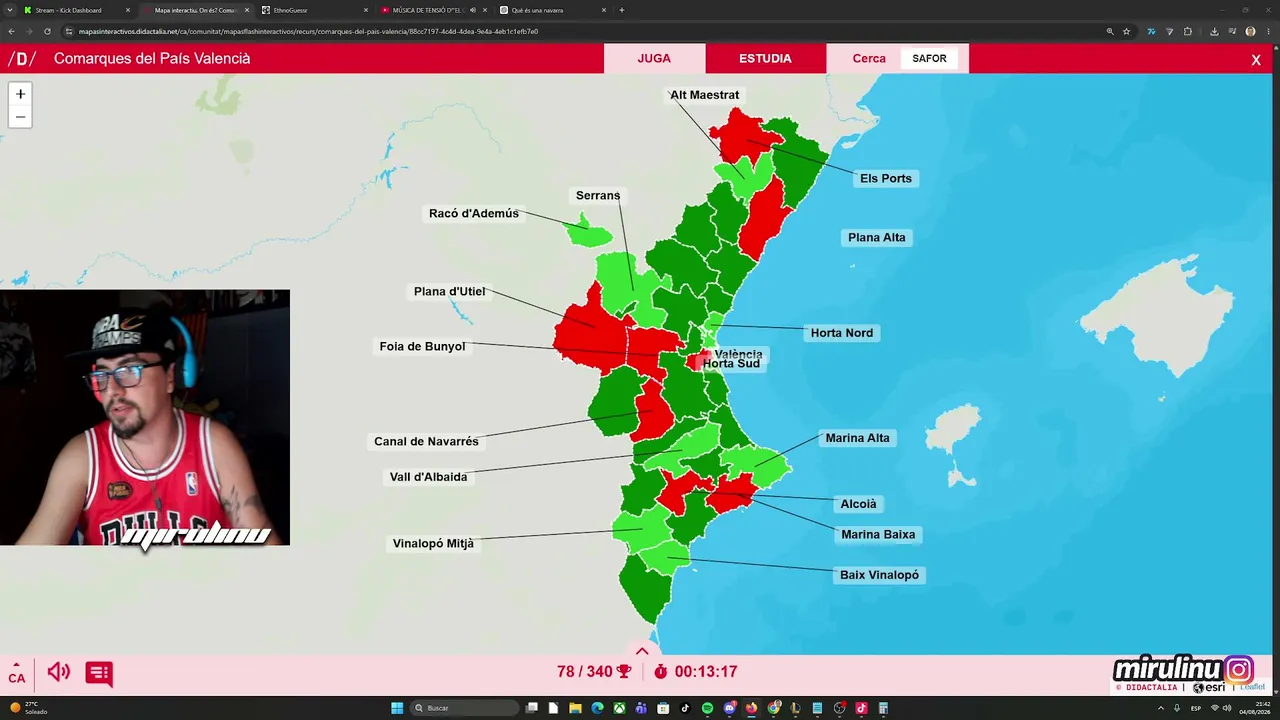Viewport: 1280px width, 720px height.
Task: Open Calculator from taskbar
Action: tap(883, 708)
